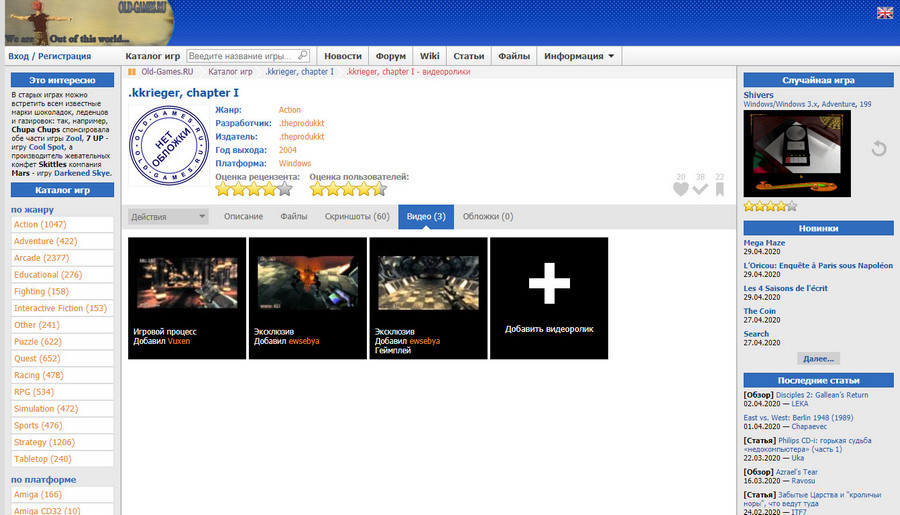900x515 pixels.
Task: Click the heart favorite icon
Action: pos(681,189)
